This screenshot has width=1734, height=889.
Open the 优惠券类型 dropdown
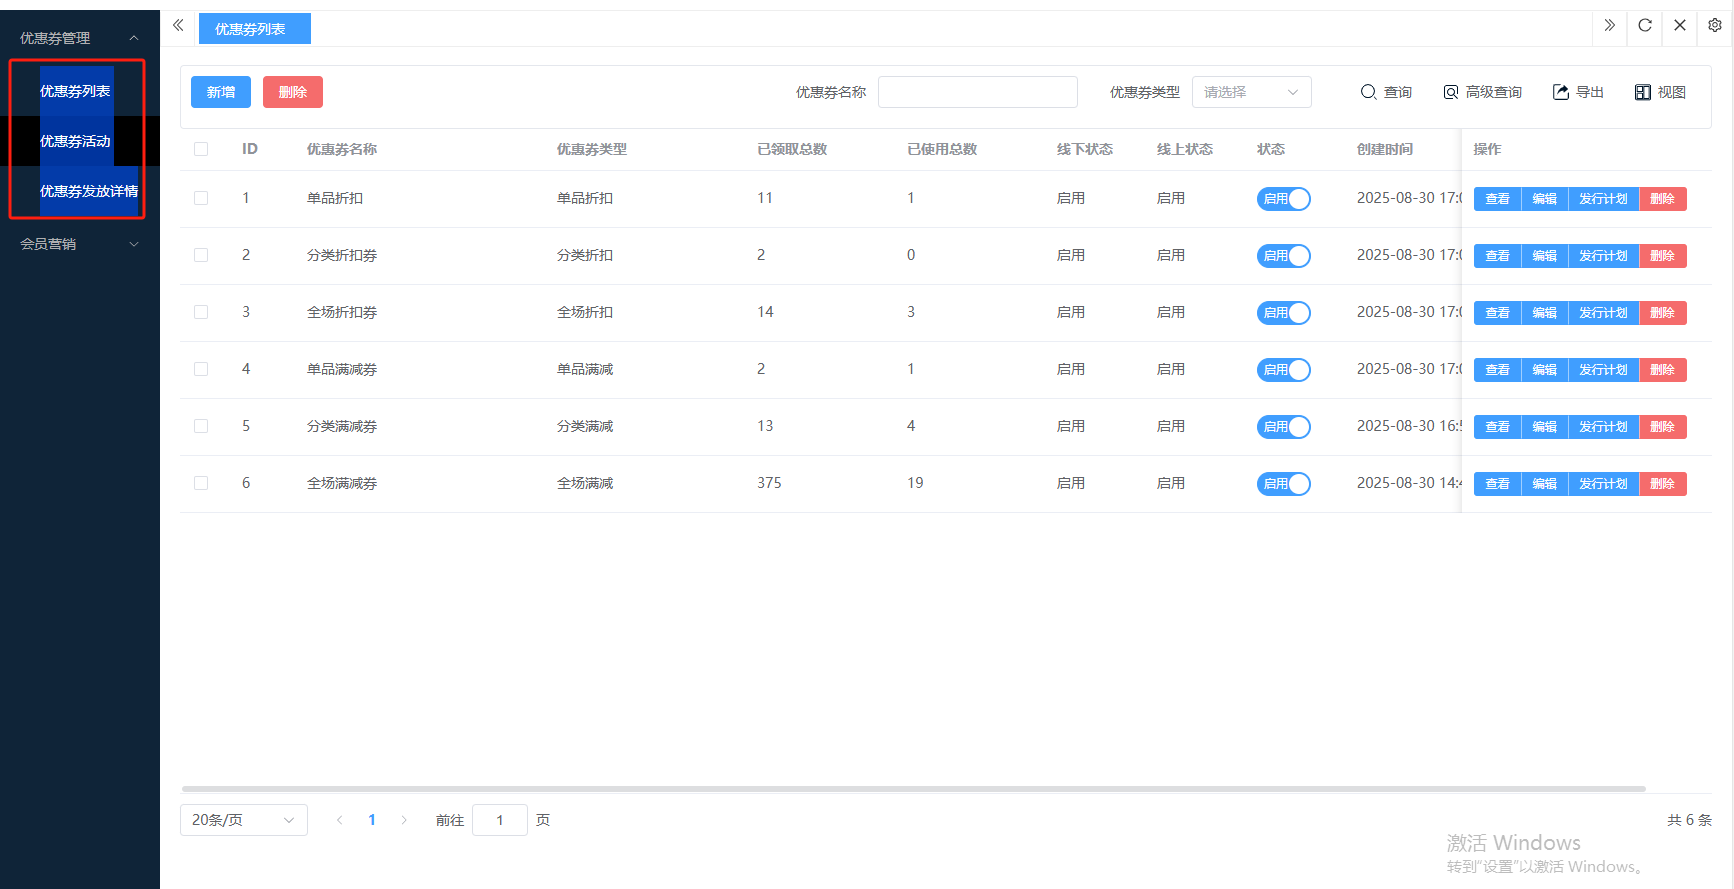click(1251, 92)
